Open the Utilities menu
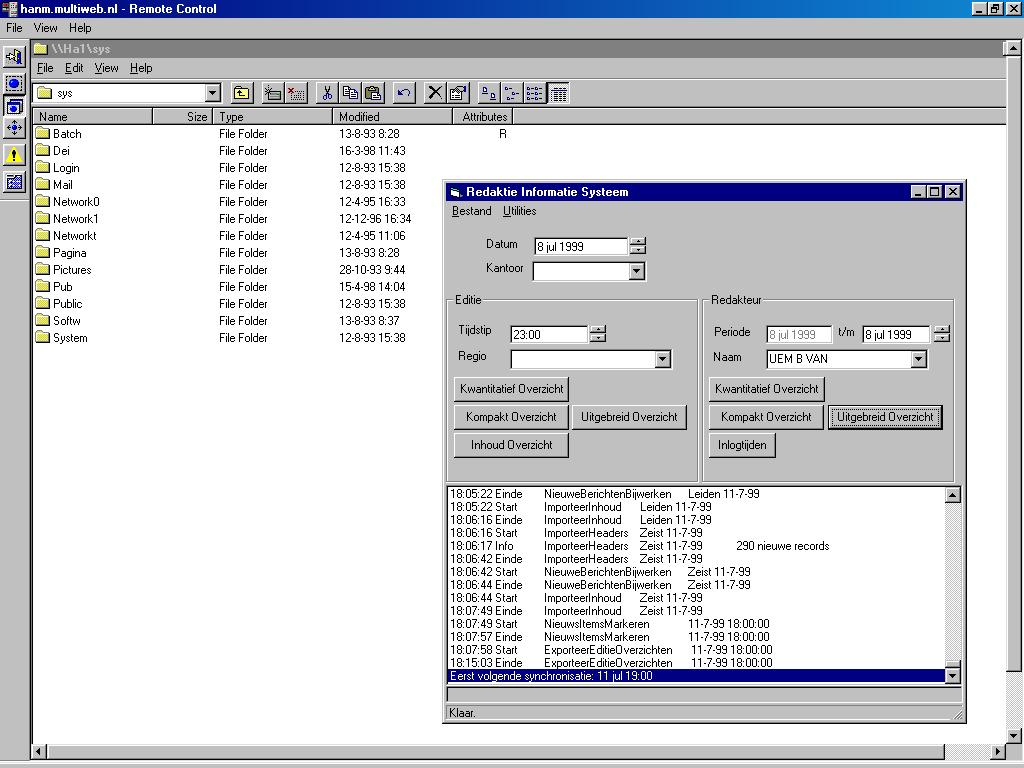 pyautogui.click(x=519, y=211)
